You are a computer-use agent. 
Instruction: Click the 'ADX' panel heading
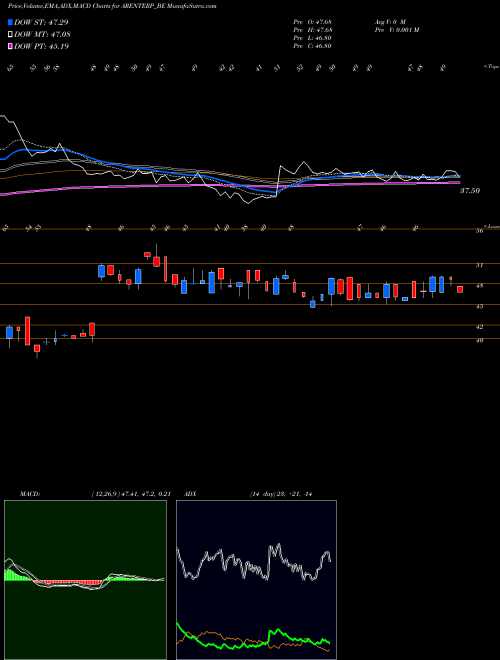tap(190, 494)
